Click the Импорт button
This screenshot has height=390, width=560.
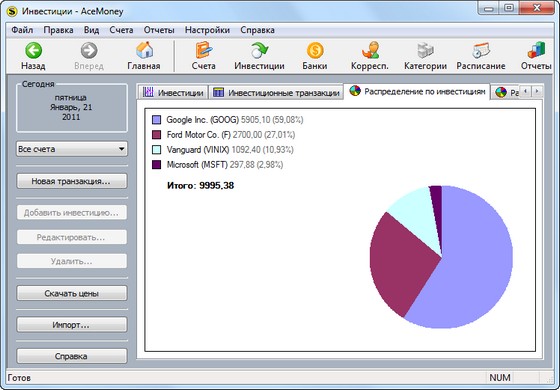tap(72, 325)
